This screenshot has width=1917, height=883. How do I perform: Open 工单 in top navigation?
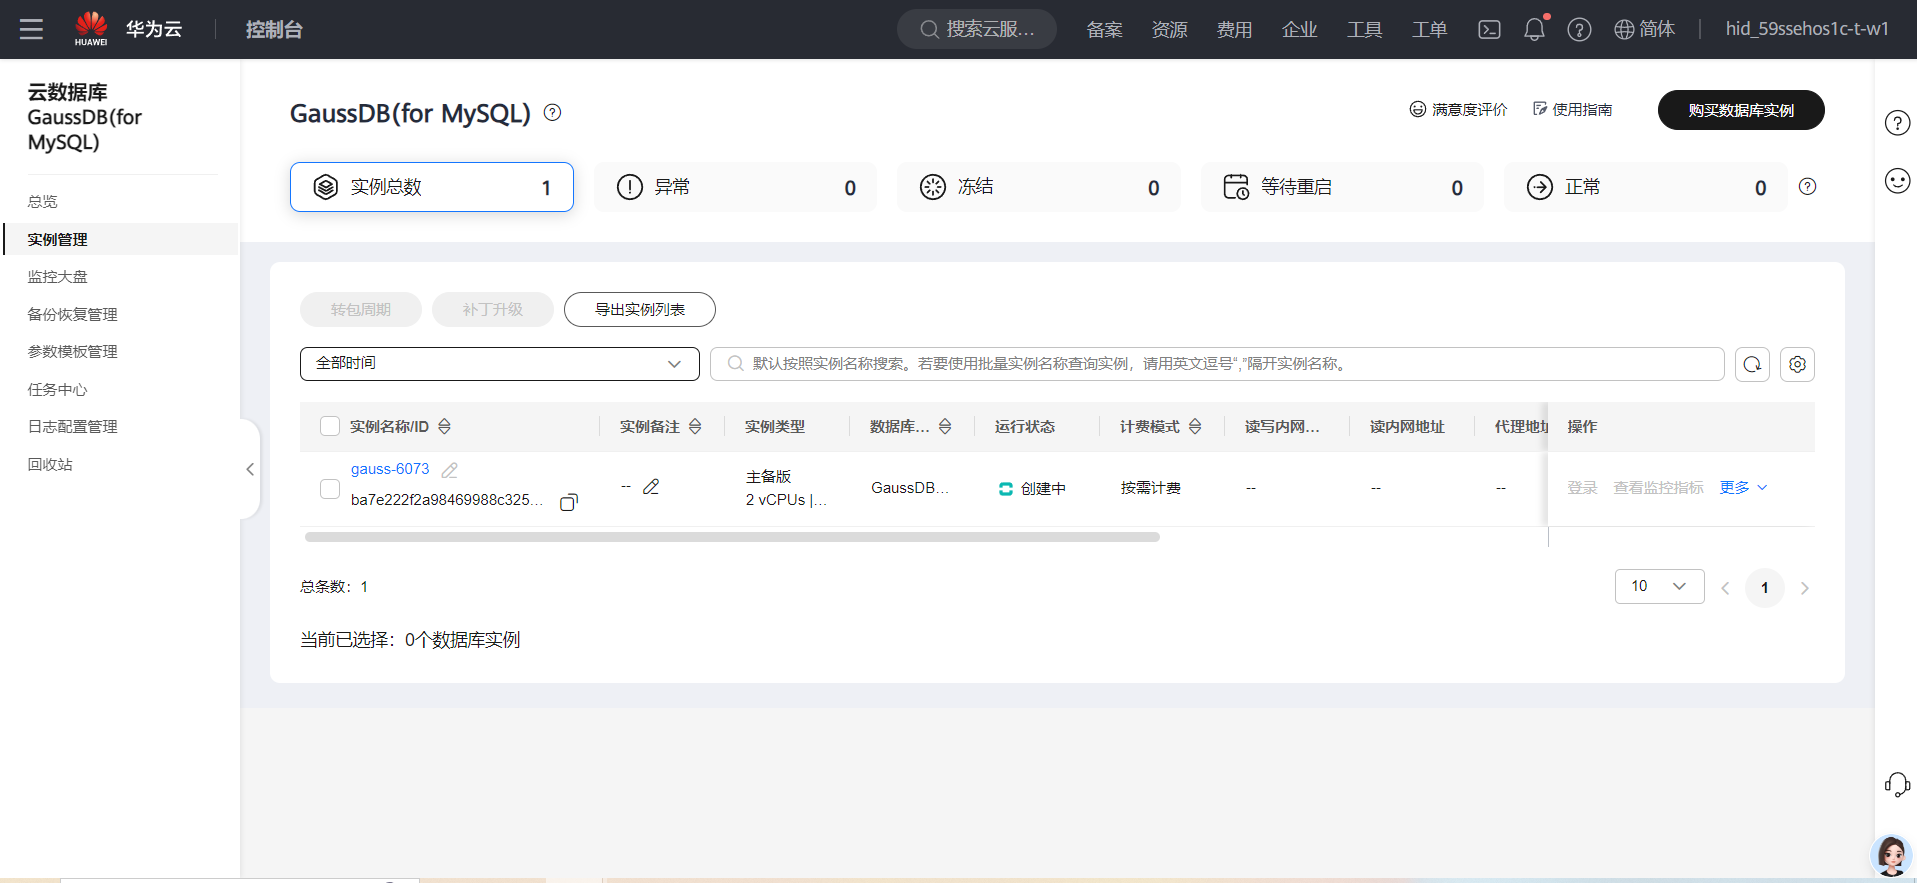click(x=1430, y=30)
